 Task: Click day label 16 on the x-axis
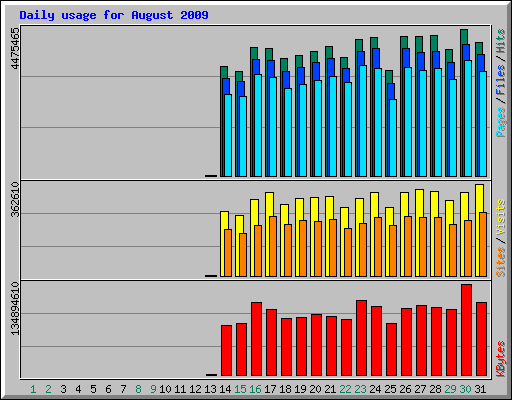click(x=255, y=389)
